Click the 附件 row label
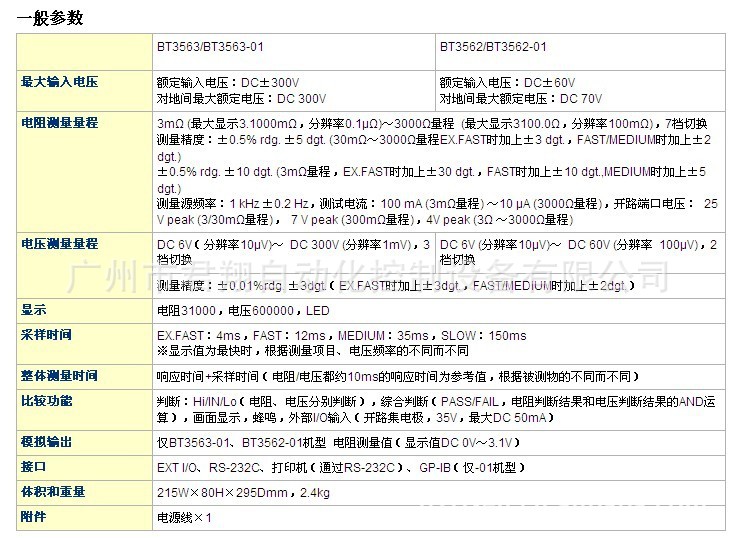The height and width of the screenshot is (538, 734). coord(34,517)
